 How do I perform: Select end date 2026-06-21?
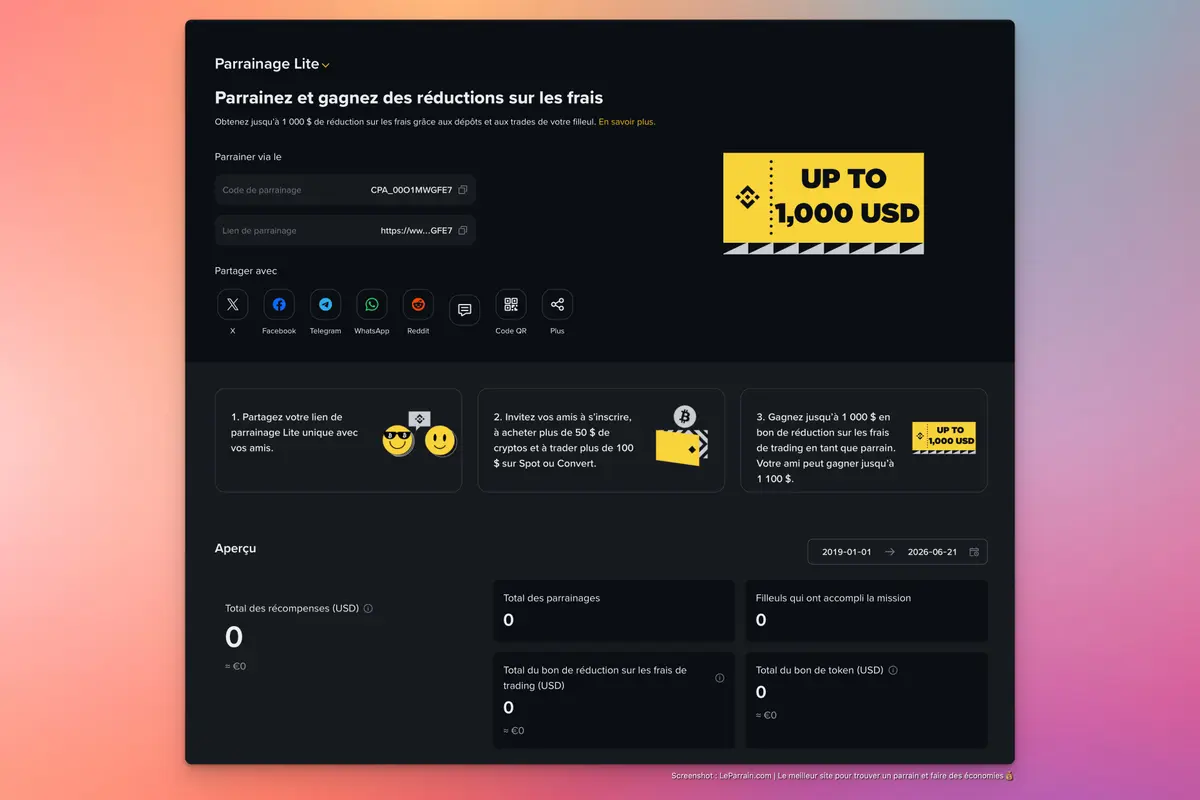tap(932, 552)
